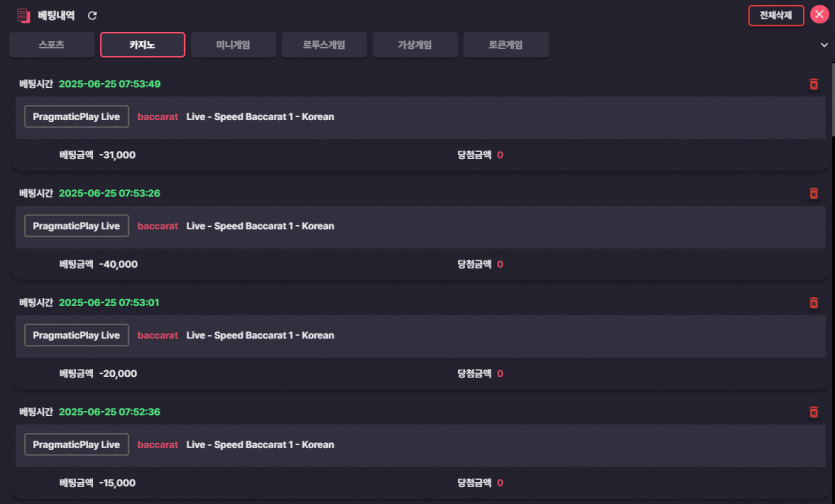The height and width of the screenshot is (504, 835).
Task: Click the 베팅내역 panel title
Action: 56,15
